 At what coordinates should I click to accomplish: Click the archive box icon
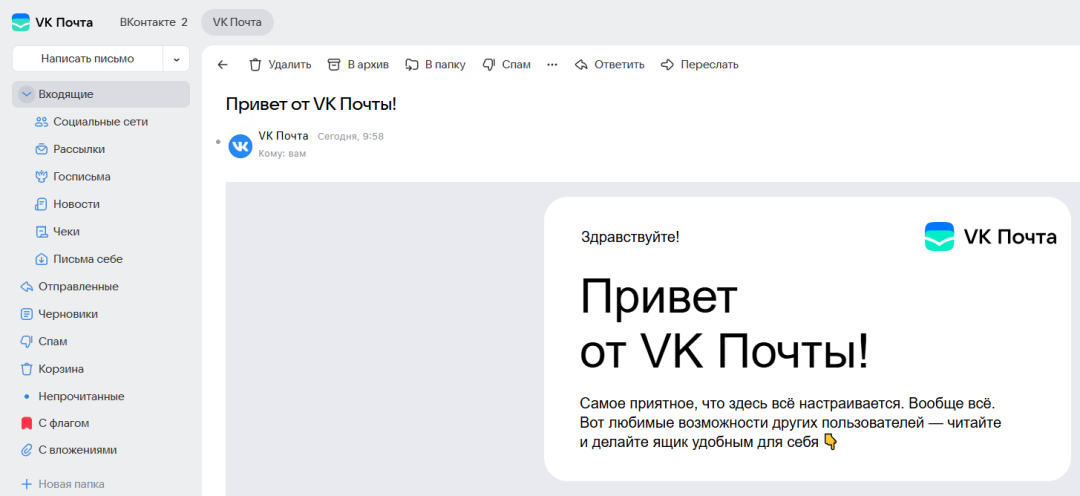[x=334, y=65]
